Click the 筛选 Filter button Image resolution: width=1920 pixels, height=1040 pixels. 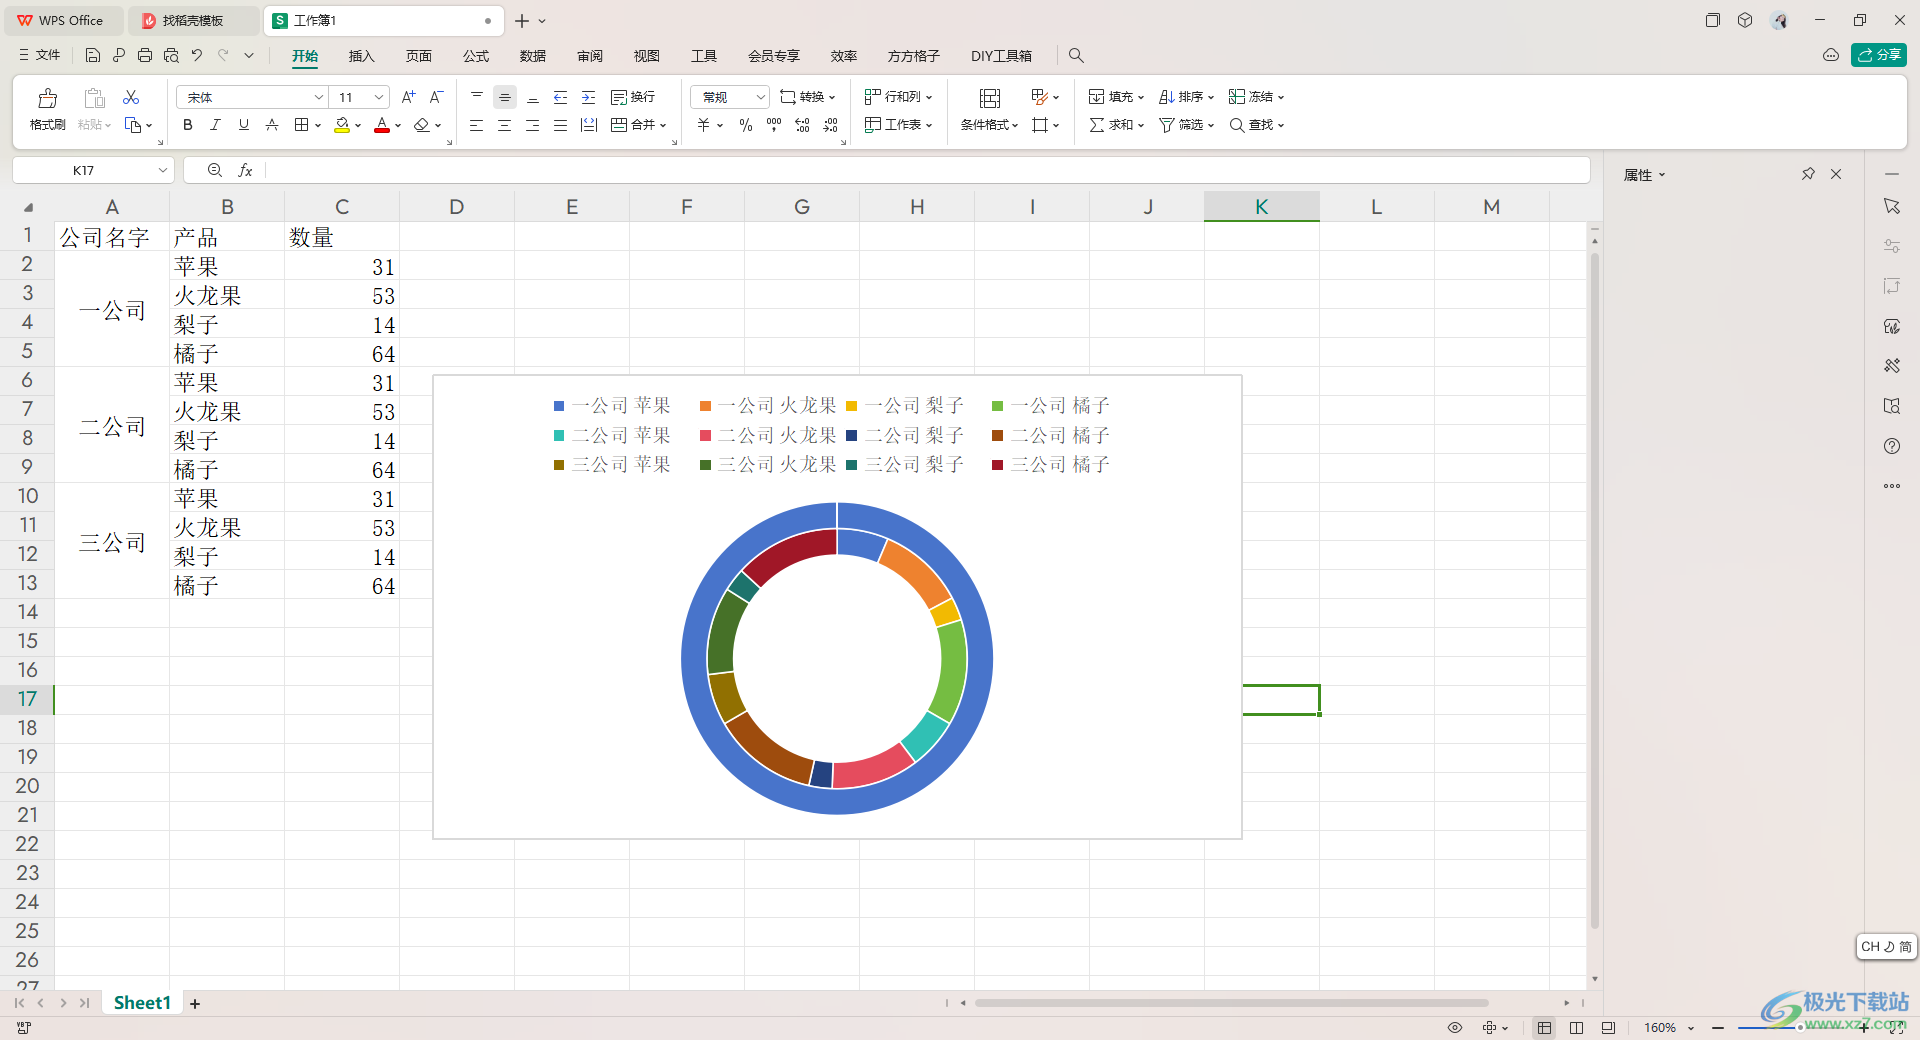click(x=1187, y=125)
